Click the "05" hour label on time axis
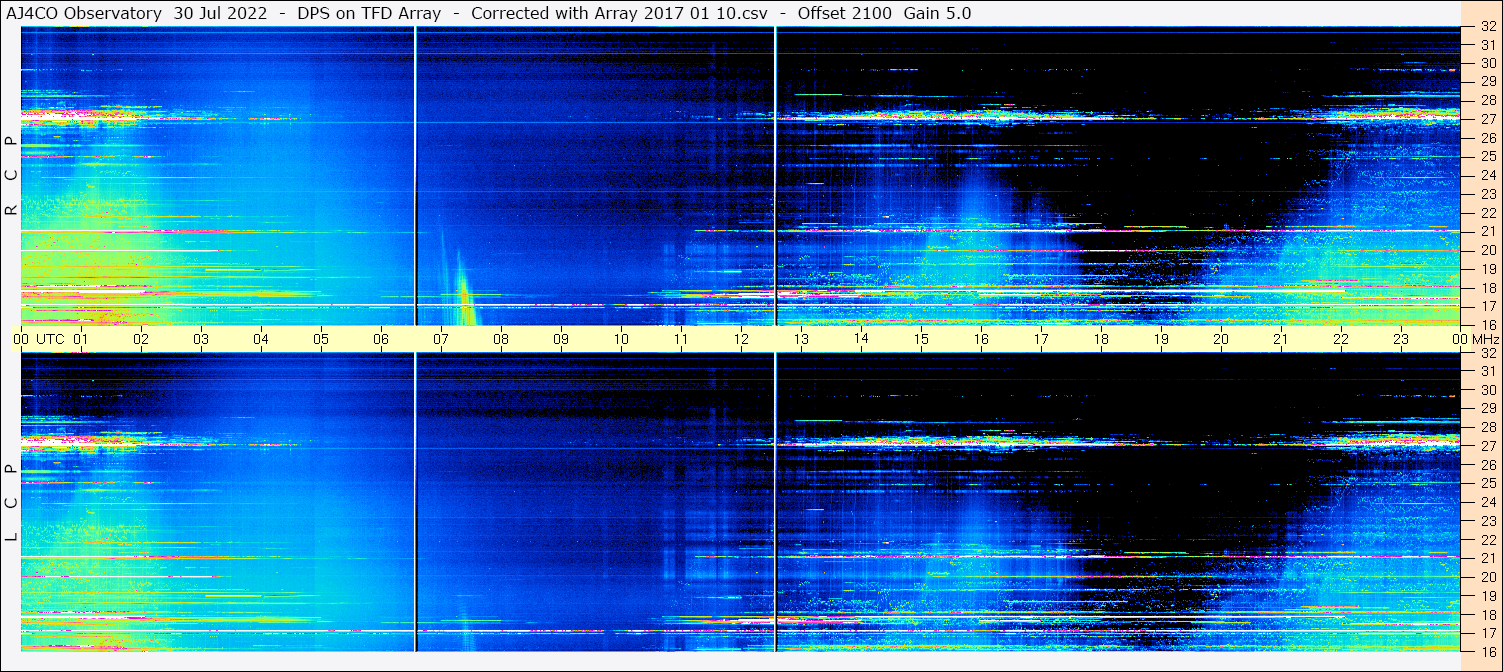This screenshot has height=672, width=1503. tap(321, 339)
